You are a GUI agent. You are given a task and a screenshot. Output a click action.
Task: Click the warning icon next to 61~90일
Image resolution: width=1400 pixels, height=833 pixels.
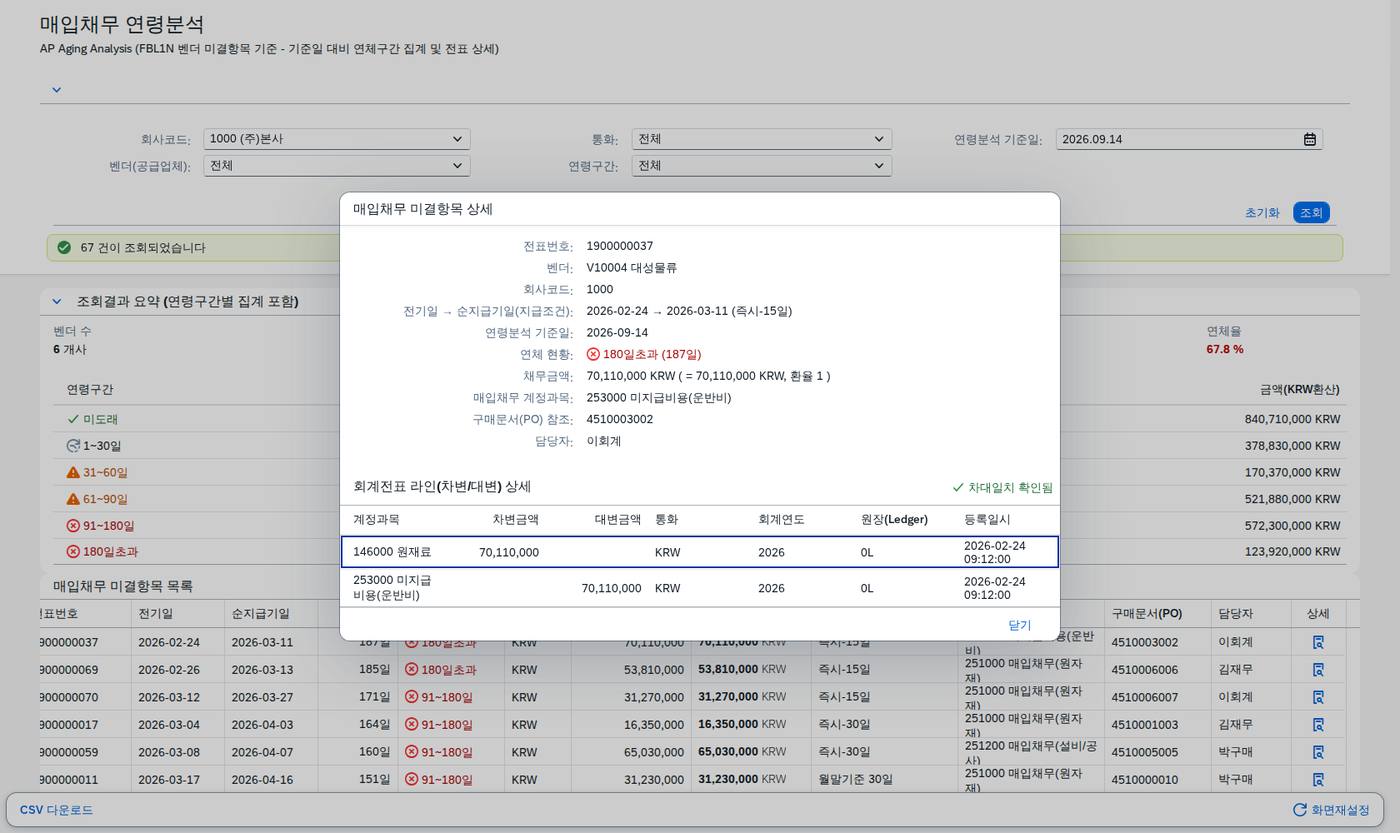tap(73, 499)
